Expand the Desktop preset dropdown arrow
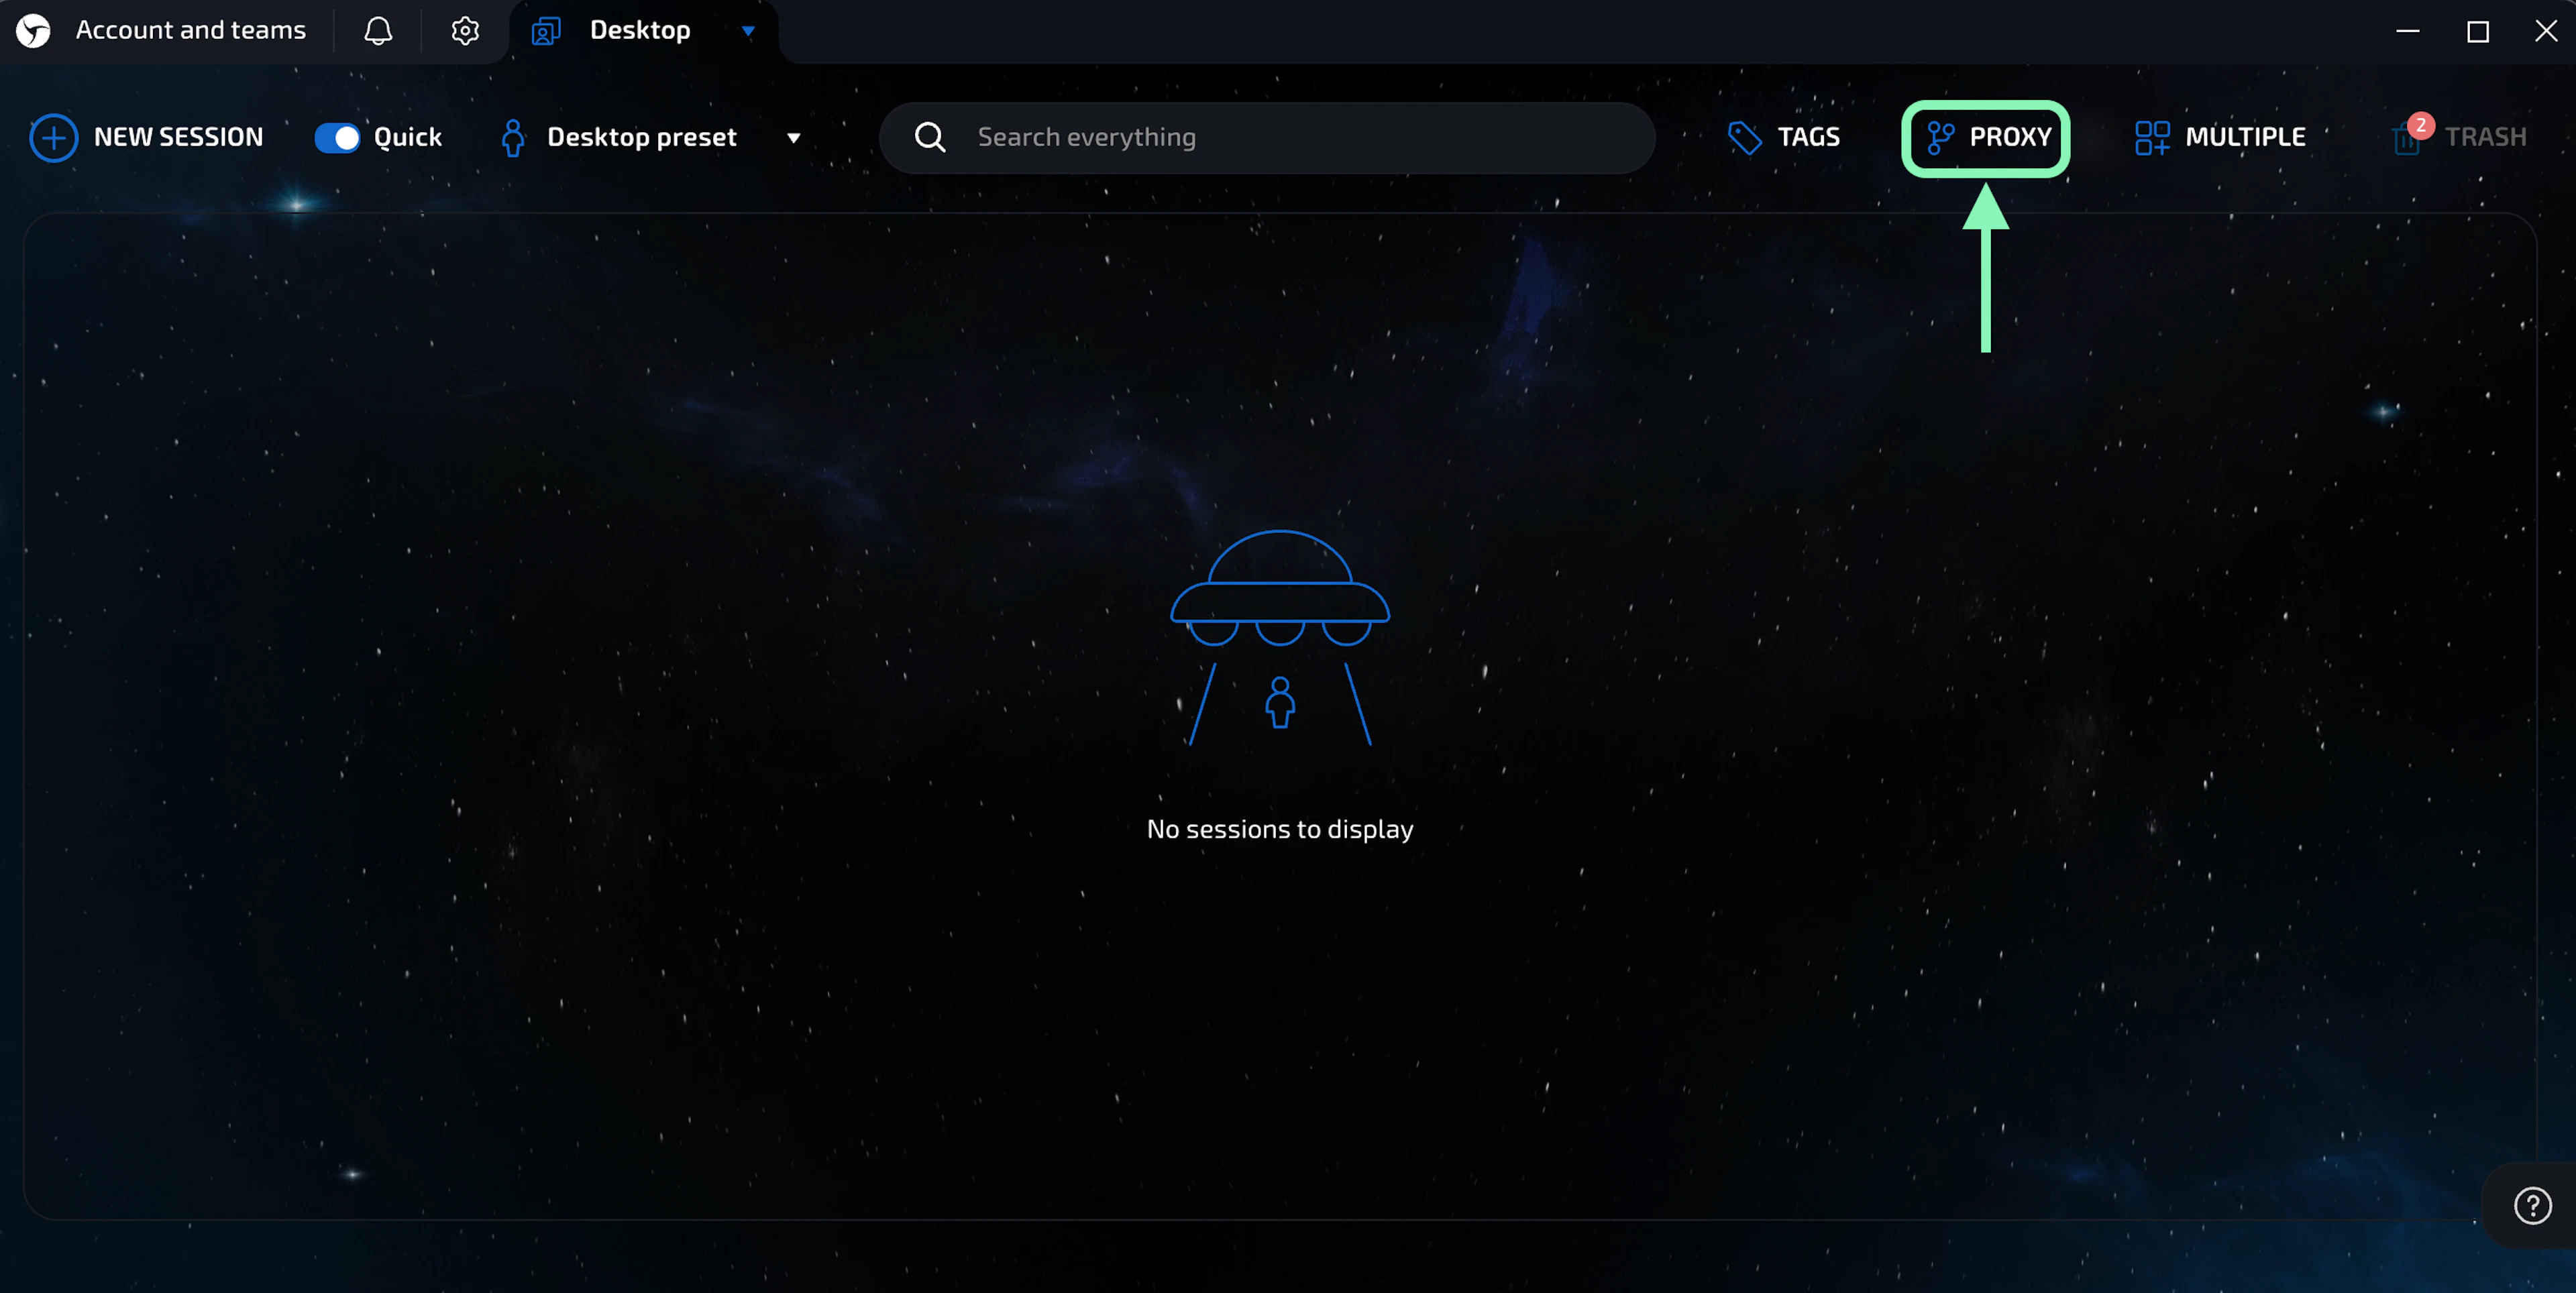Screen dimensions: 2576x1293 click(794, 138)
